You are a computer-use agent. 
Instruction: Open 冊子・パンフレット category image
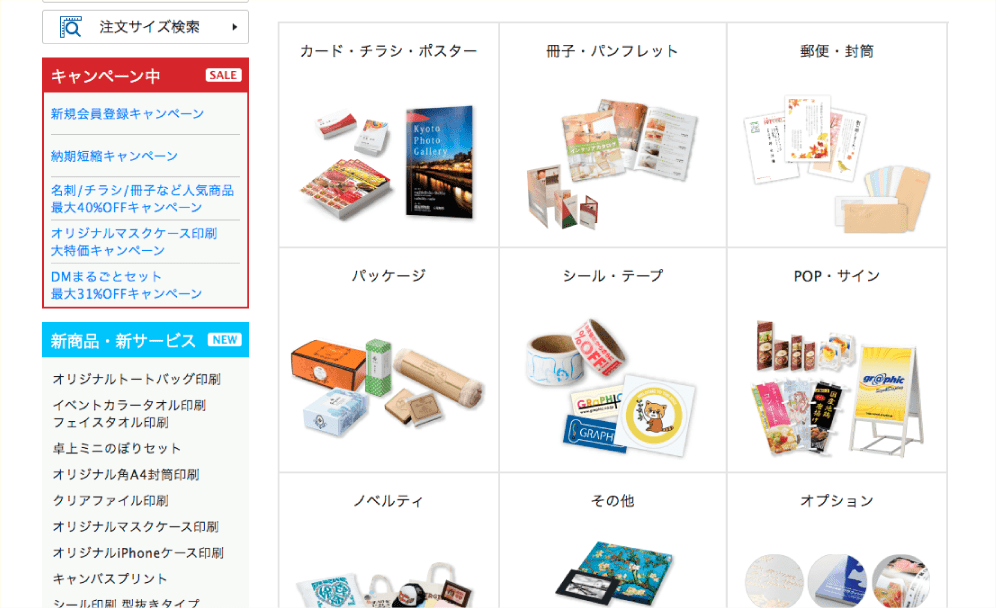click(x=612, y=163)
